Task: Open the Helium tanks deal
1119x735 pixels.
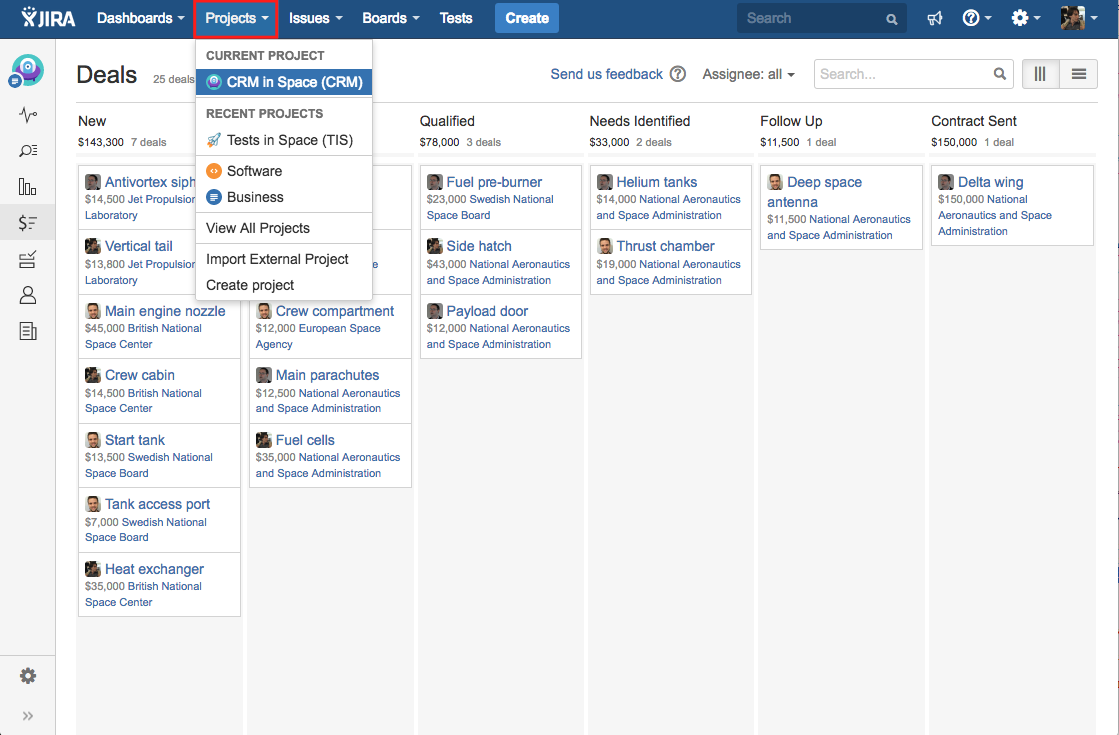Action: point(657,183)
